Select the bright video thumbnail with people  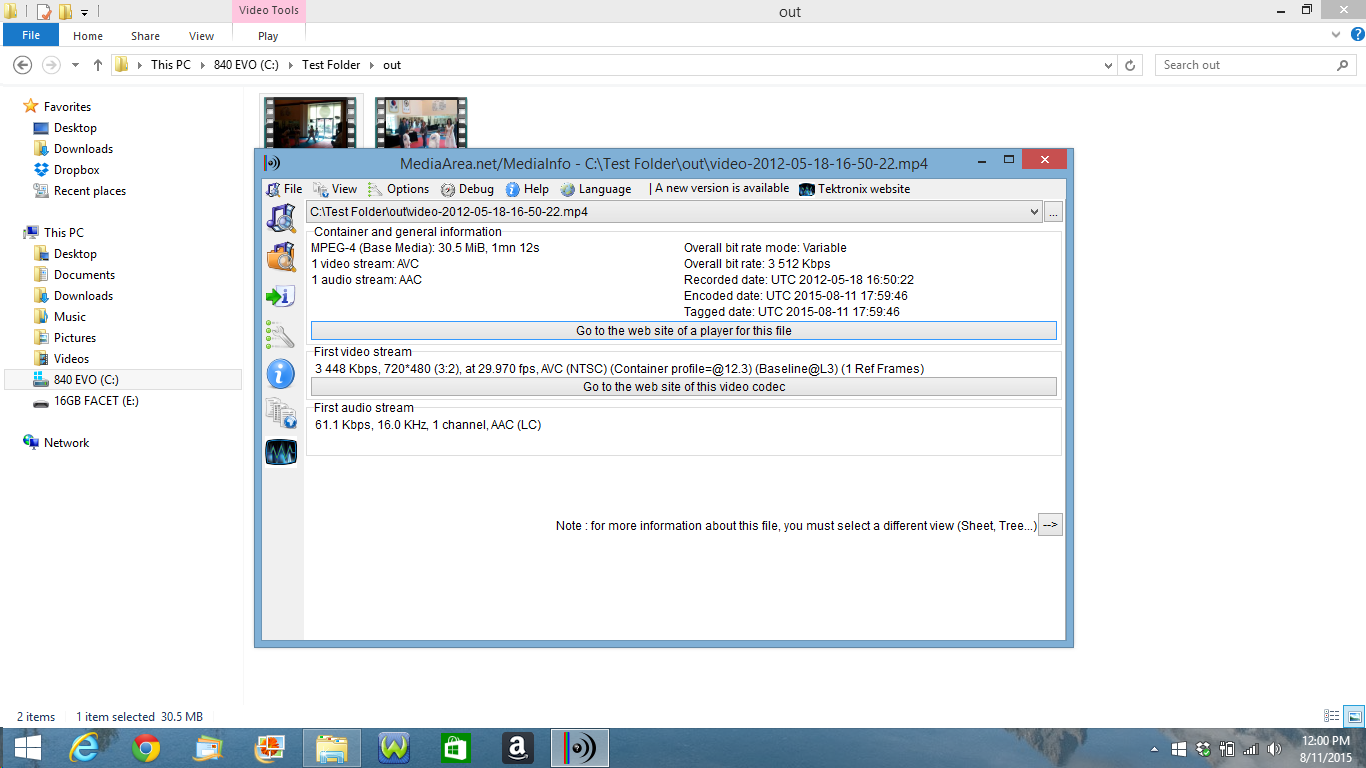pyautogui.click(x=421, y=123)
